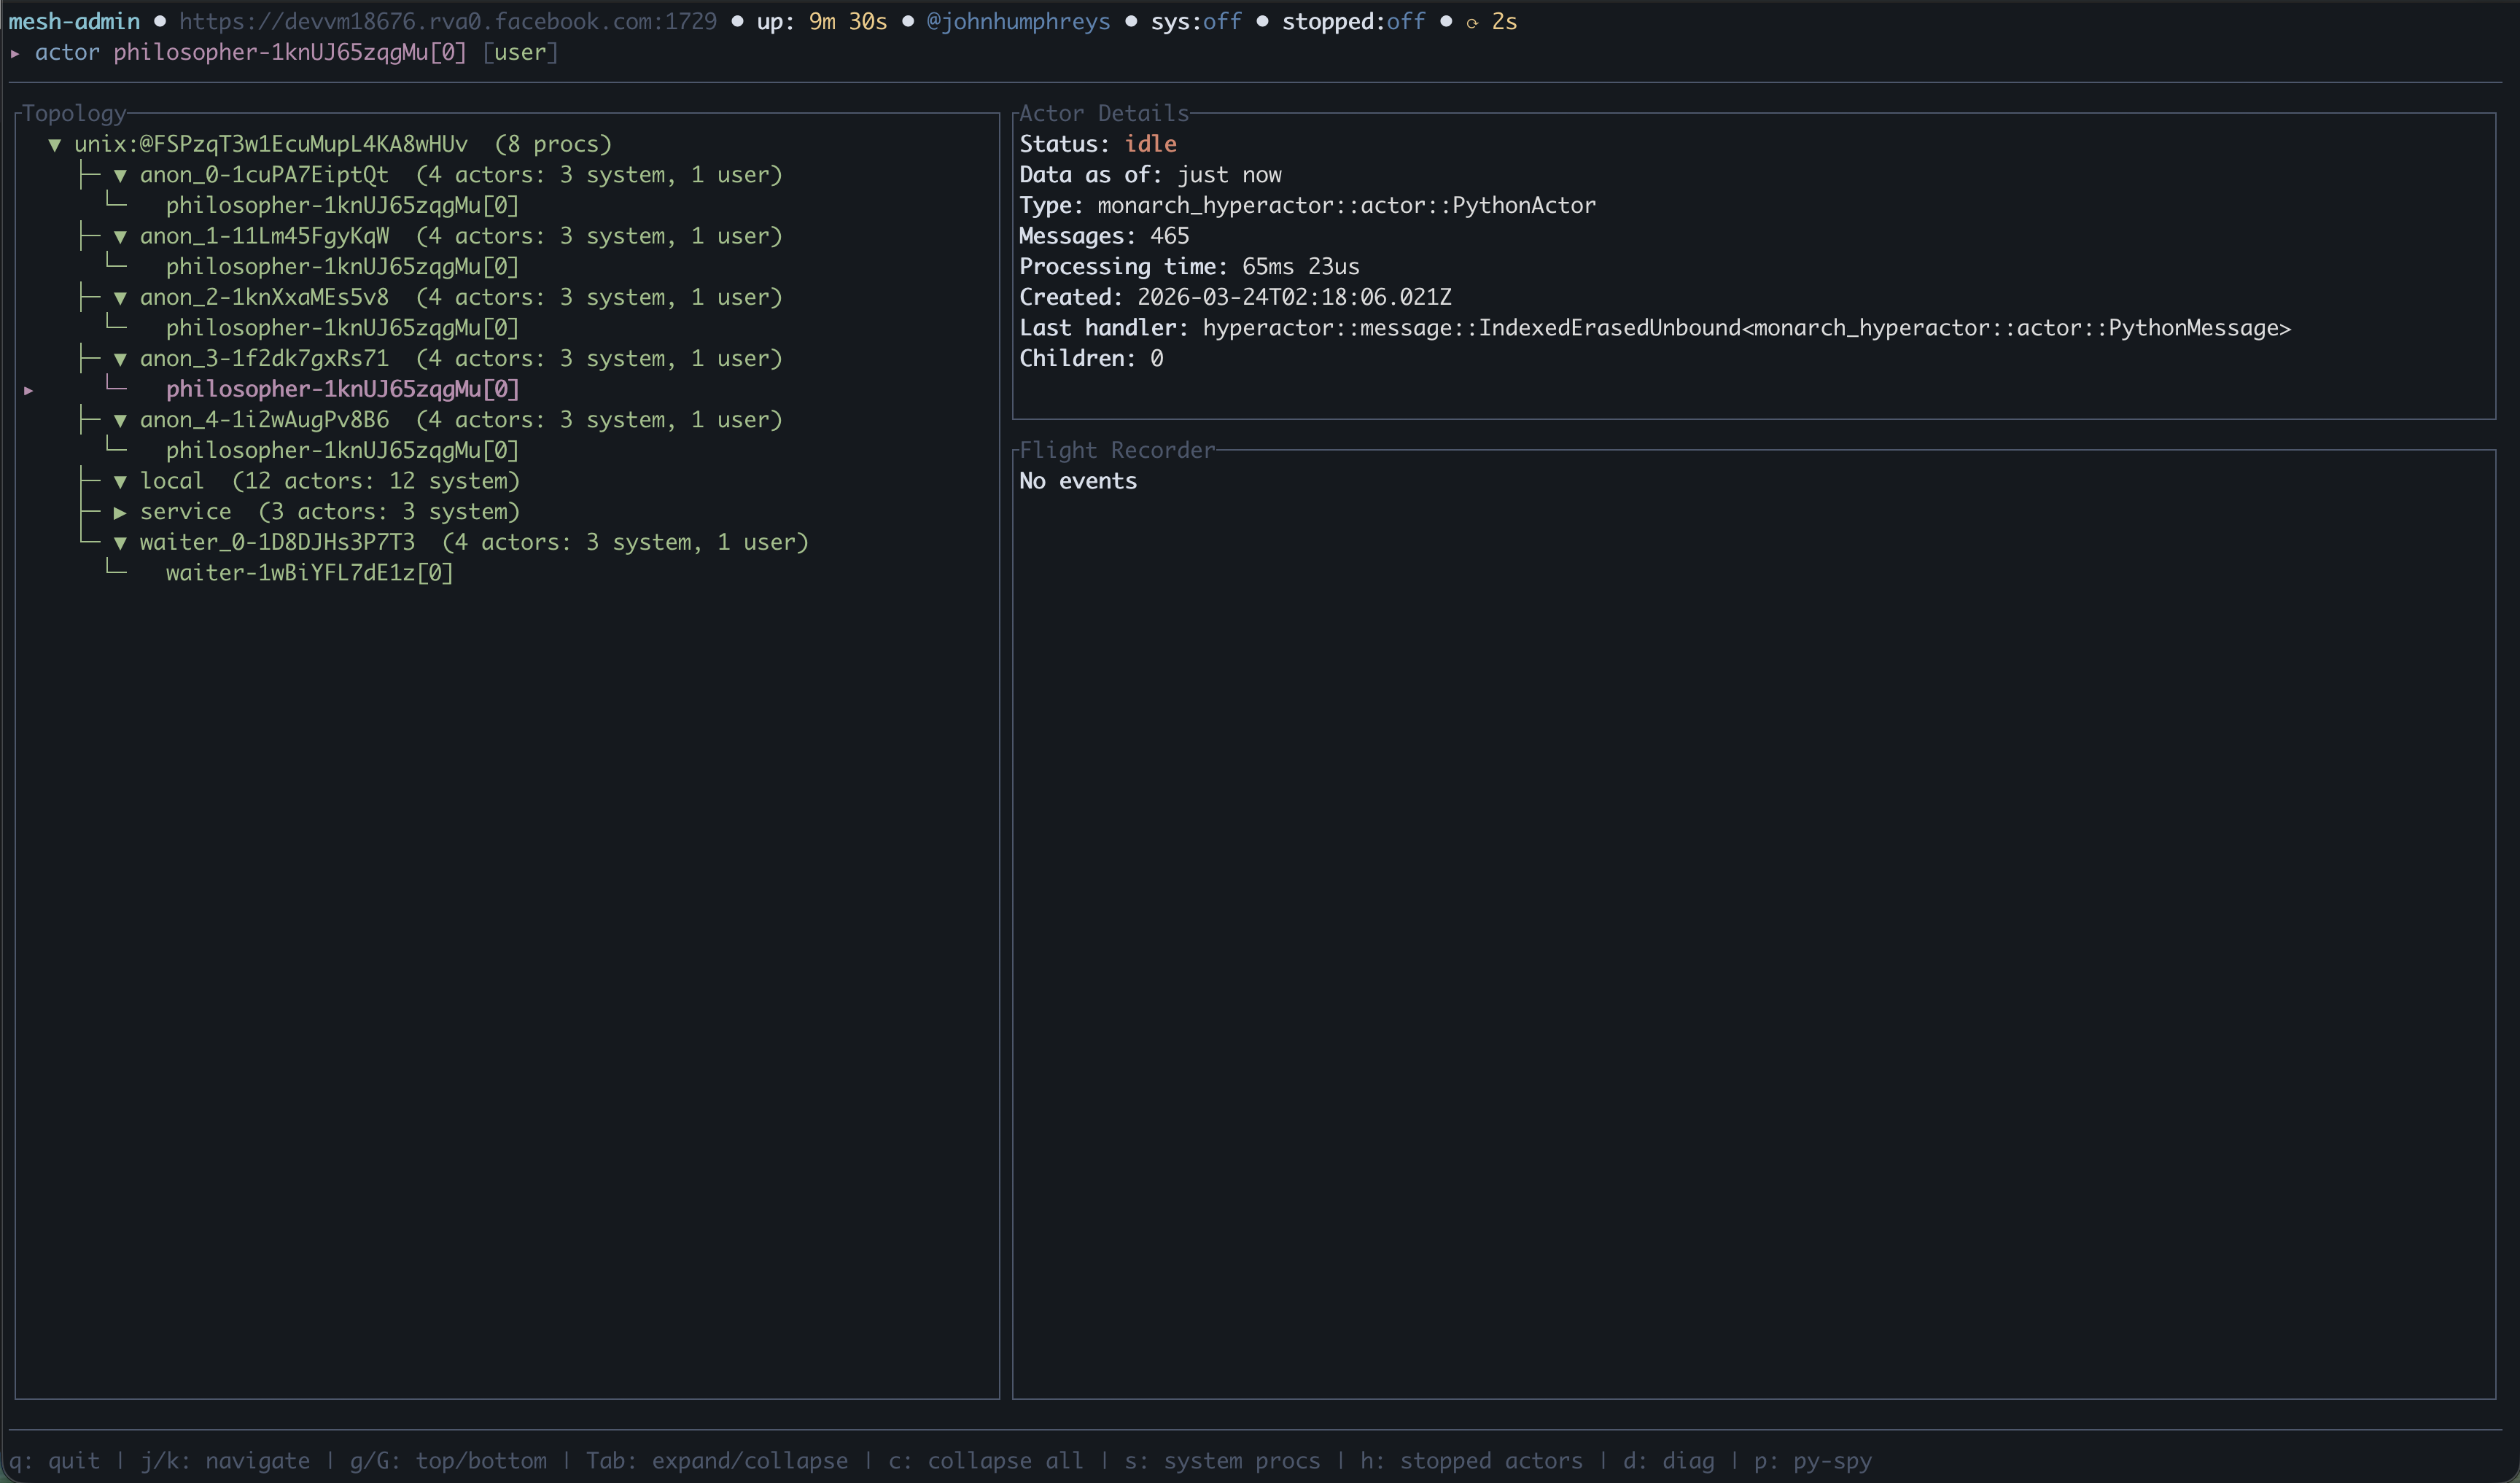The height and width of the screenshot is (1483, 2520).
Task: Collapse the anon_4-1i2wAugPv8B6 triangle
Action: (120, 421)
